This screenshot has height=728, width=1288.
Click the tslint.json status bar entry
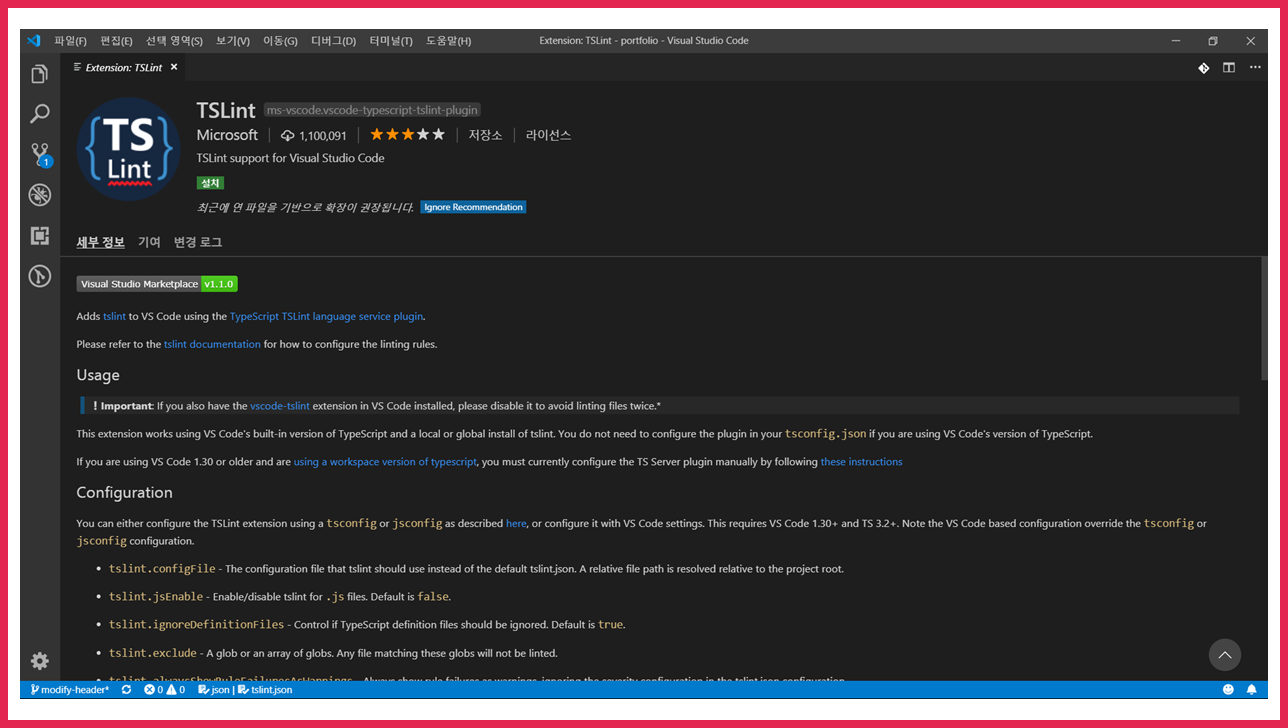(265, 690)
